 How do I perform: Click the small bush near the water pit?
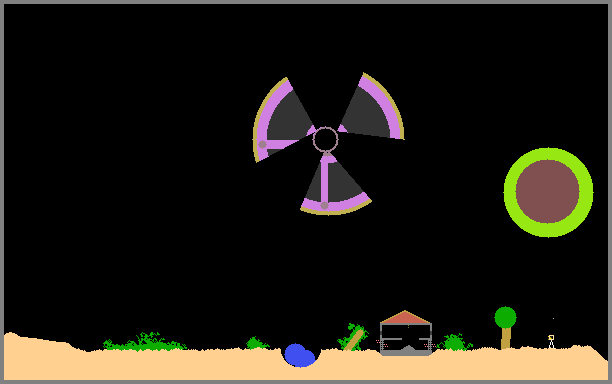tap(257, 343)
